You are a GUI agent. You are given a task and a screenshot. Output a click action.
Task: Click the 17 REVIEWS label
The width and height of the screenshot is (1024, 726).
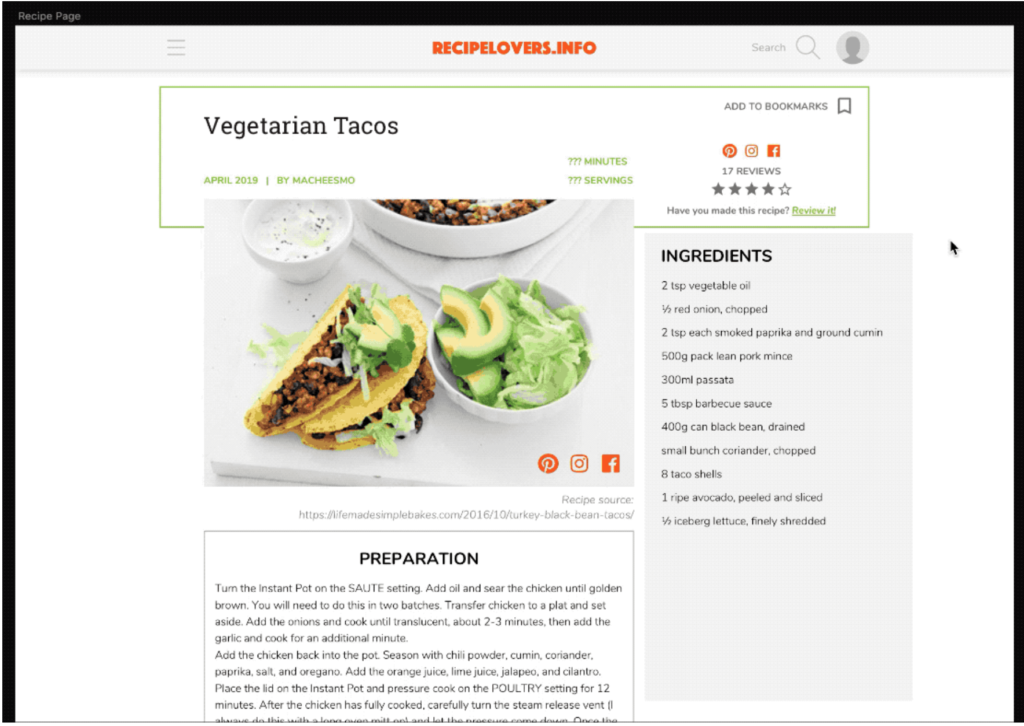point(751,171)
